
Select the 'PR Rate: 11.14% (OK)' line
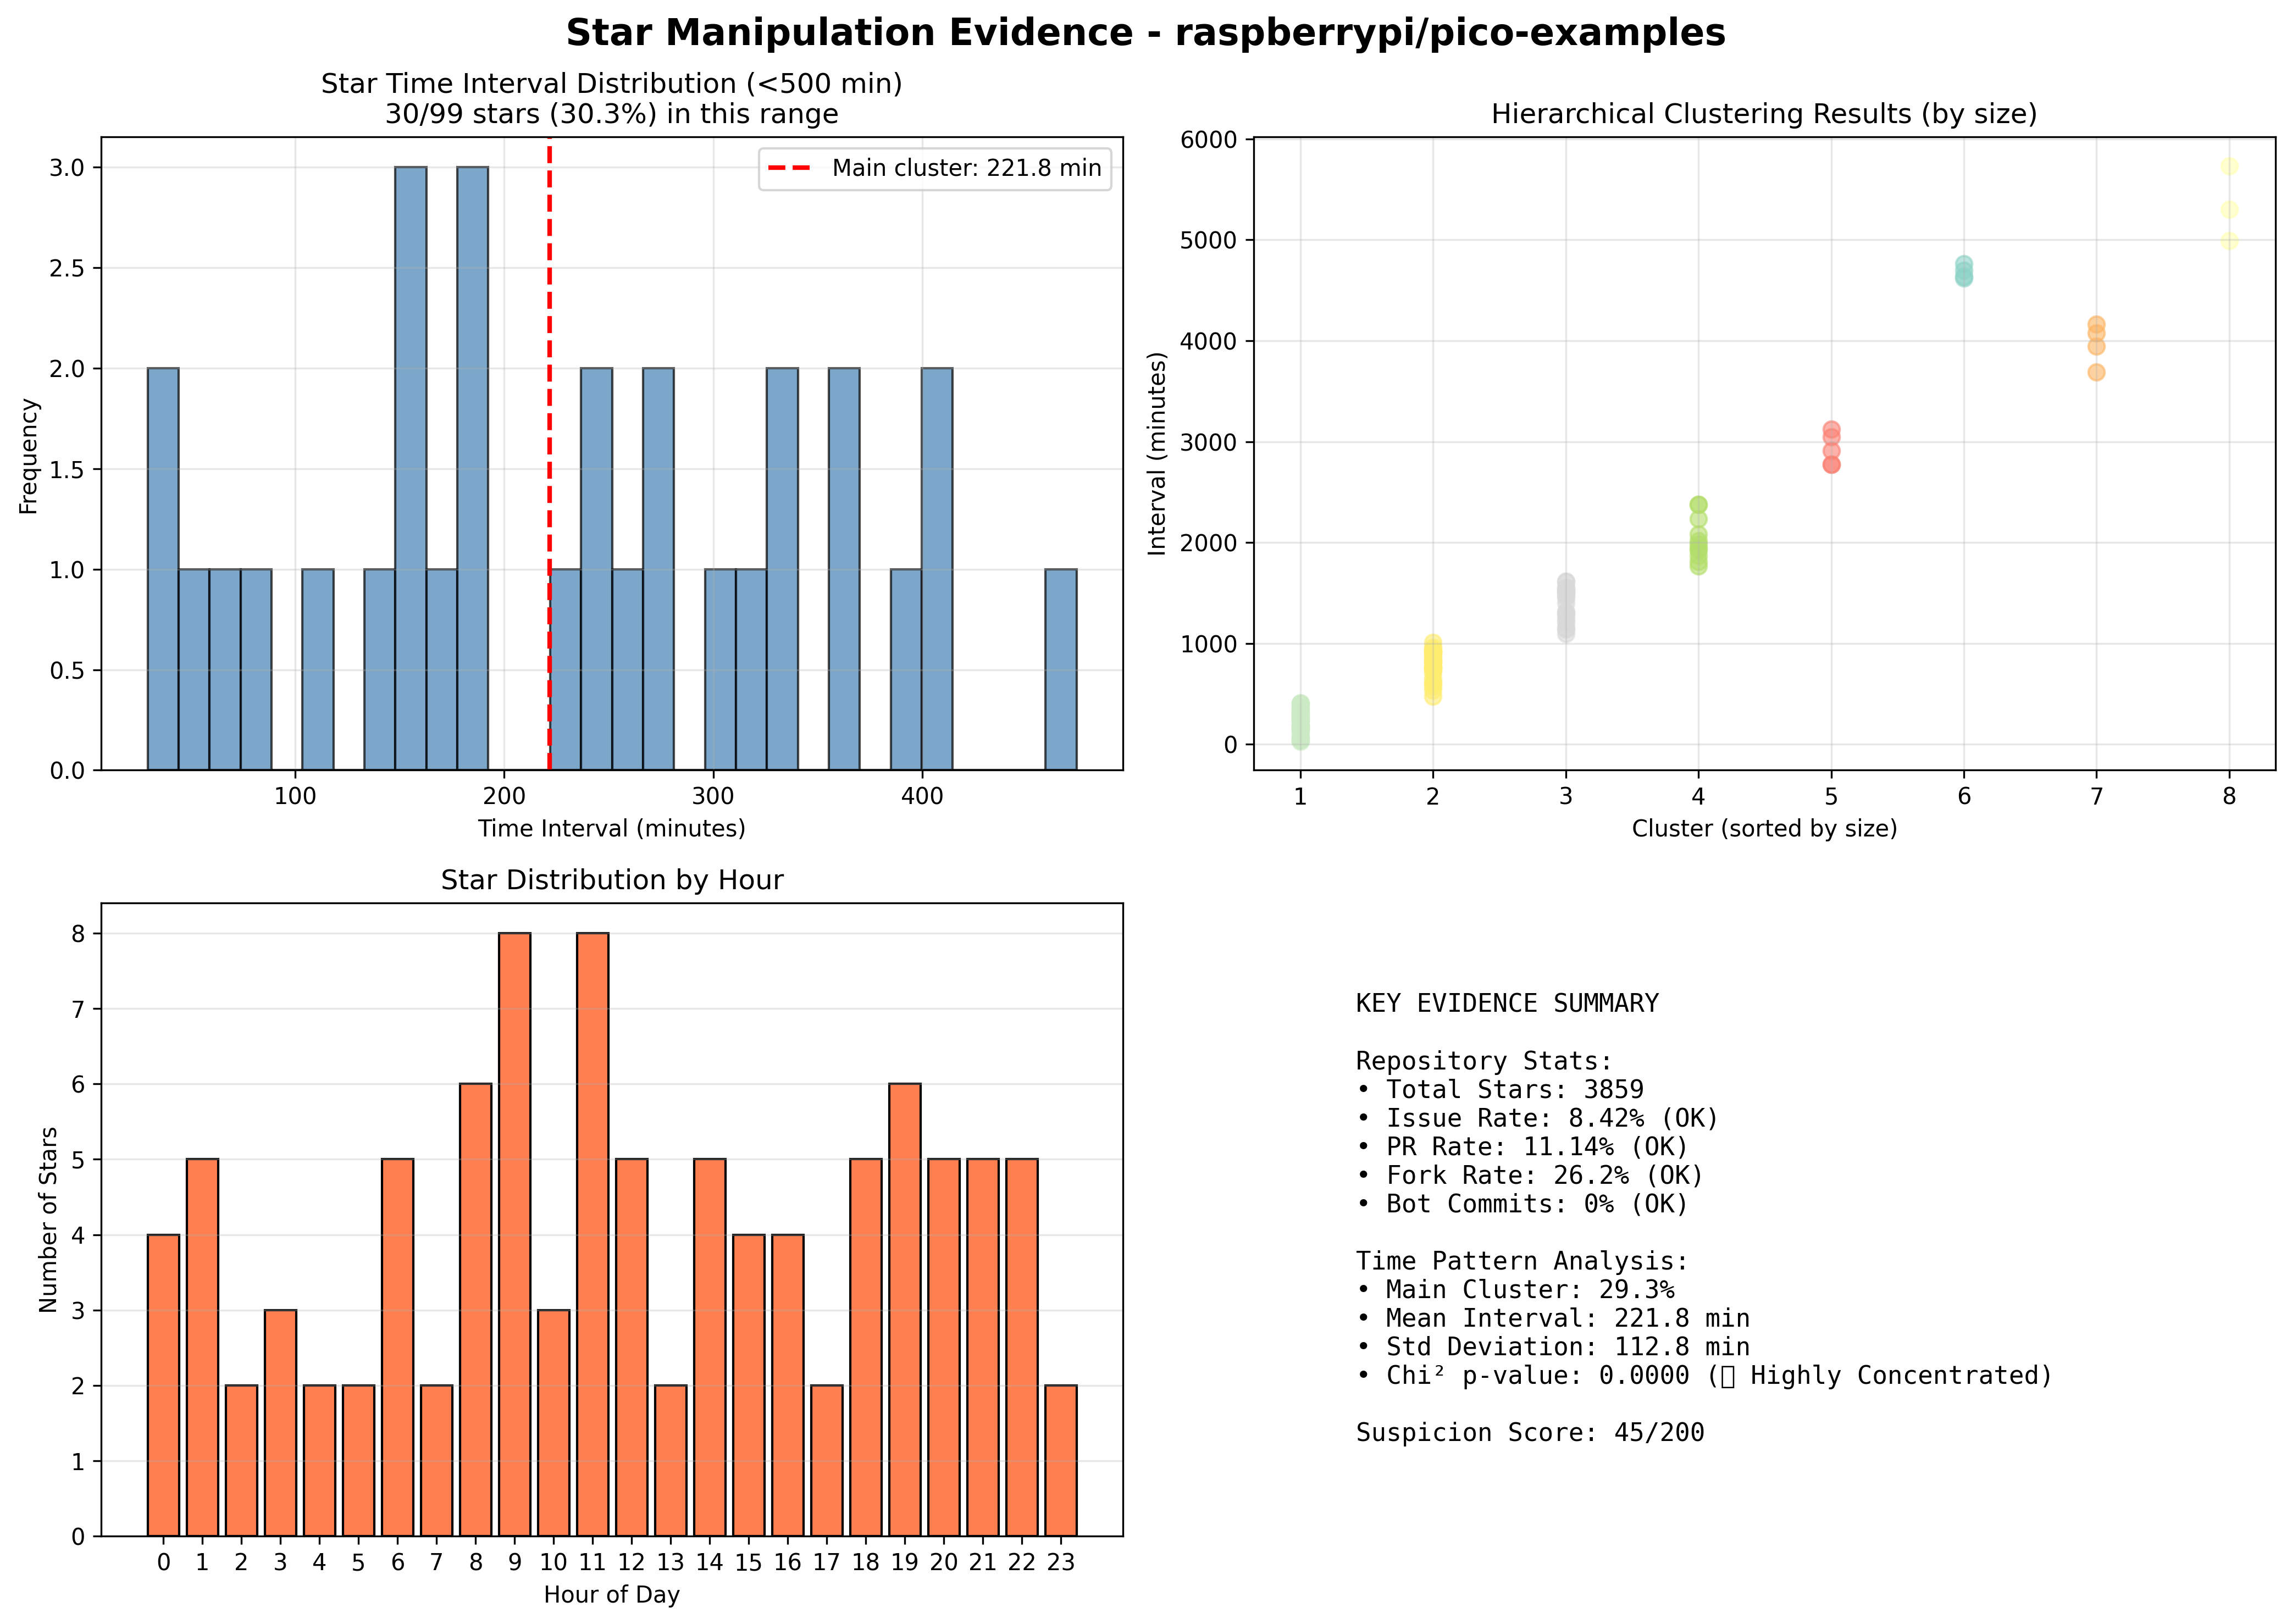[1522, 1147]
